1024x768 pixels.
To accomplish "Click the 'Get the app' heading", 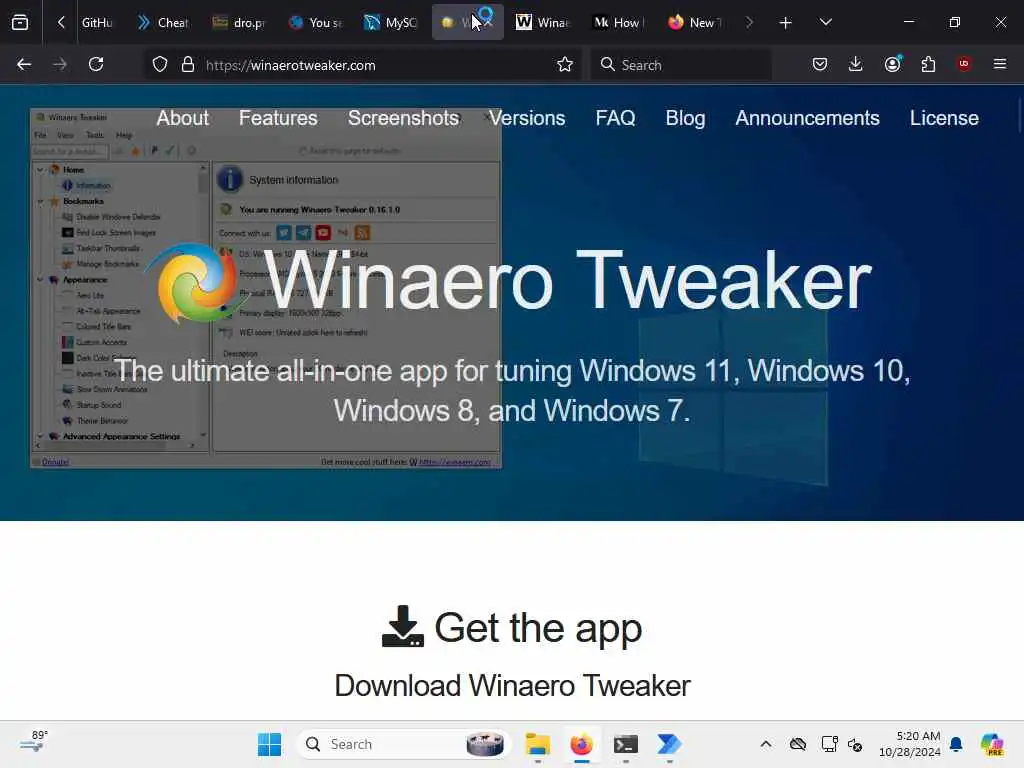I will 512,628.
